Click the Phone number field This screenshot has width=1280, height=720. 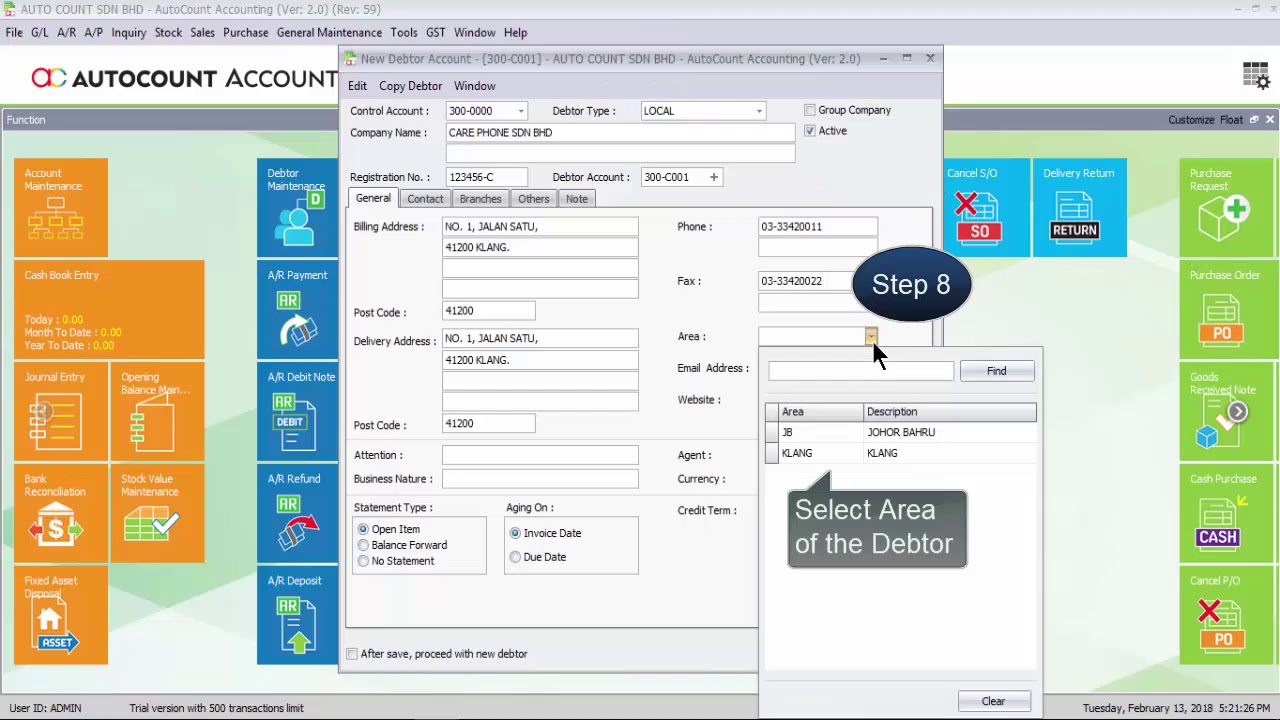coord(818,227)
